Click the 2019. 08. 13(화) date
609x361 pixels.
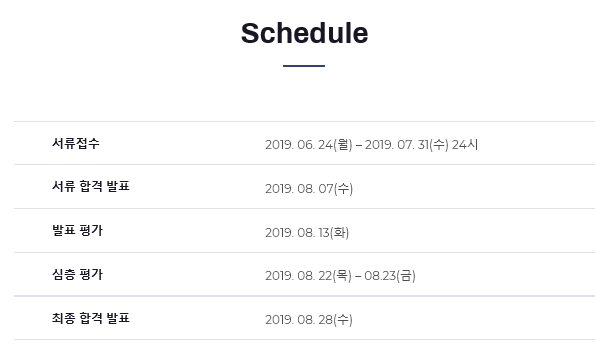(x=307, y=233)
